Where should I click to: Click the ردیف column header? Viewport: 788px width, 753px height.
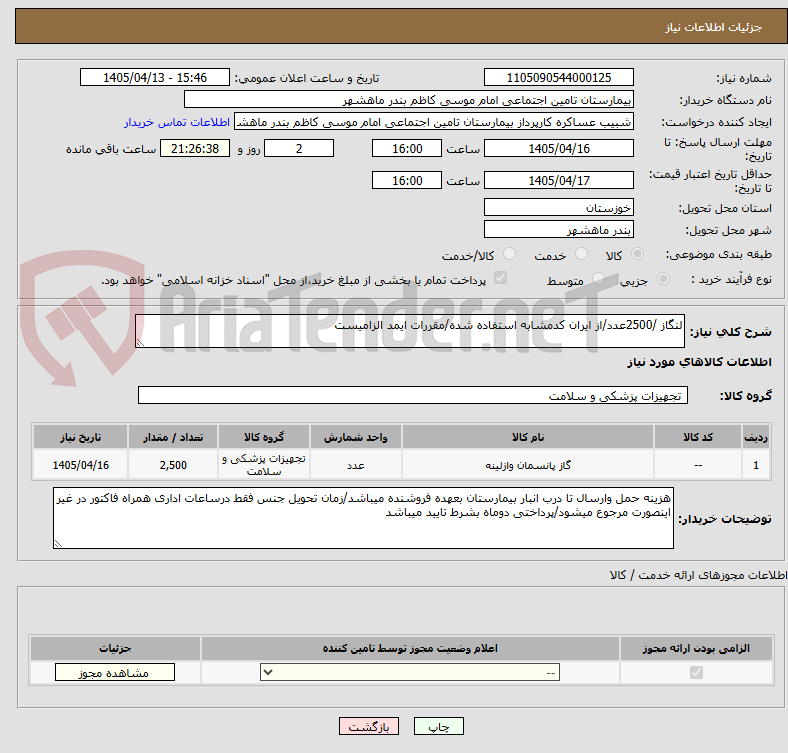[x=756, y=437]
